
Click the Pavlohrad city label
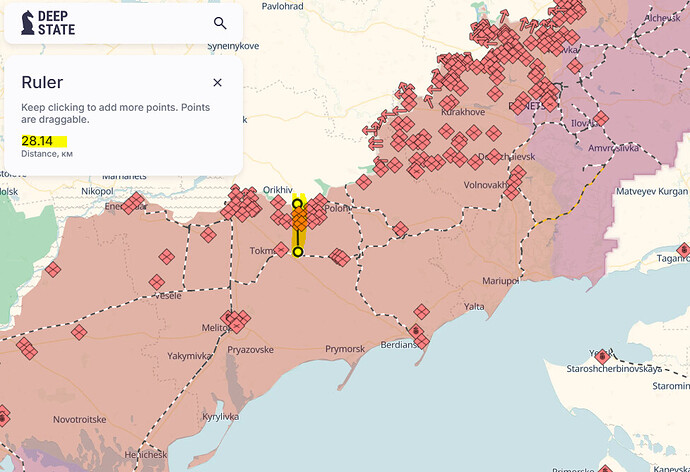tap(282, 6)
